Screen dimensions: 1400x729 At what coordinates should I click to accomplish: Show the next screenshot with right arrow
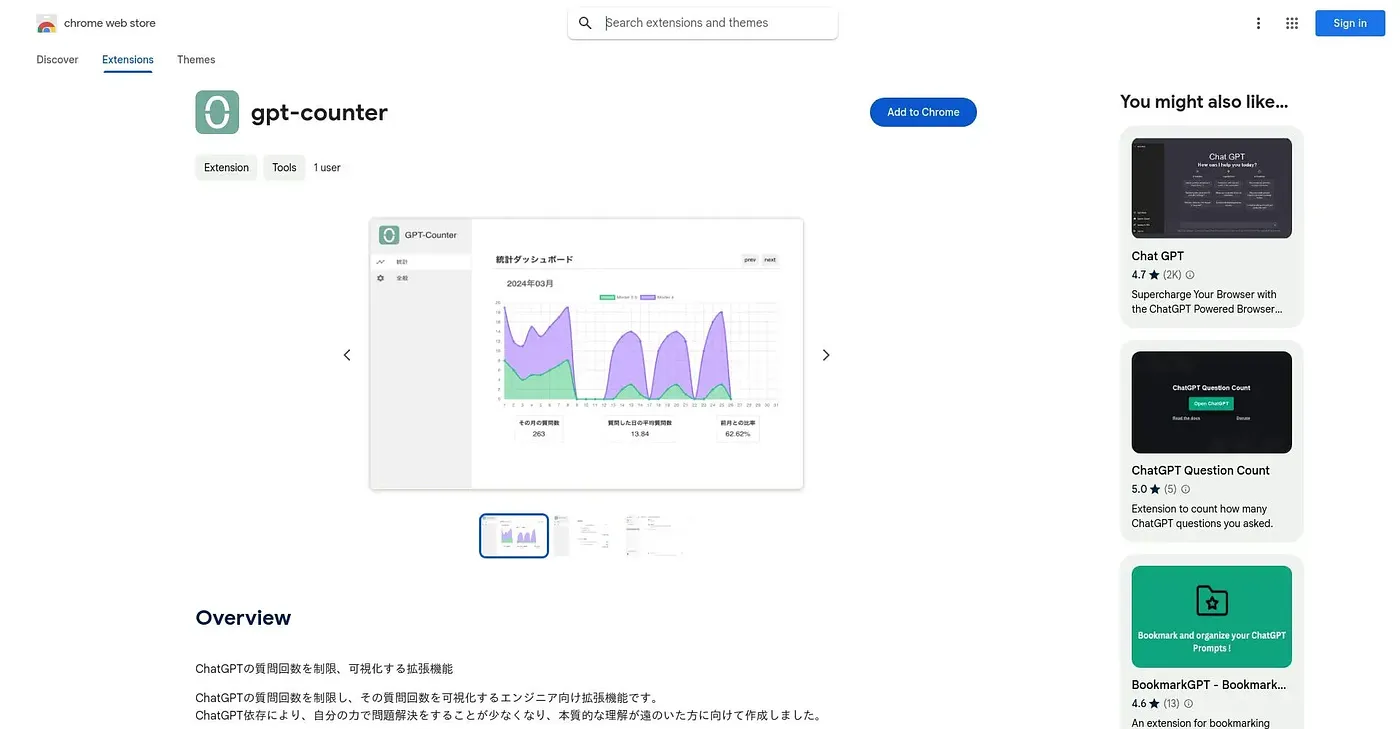(x=826, y=355)
